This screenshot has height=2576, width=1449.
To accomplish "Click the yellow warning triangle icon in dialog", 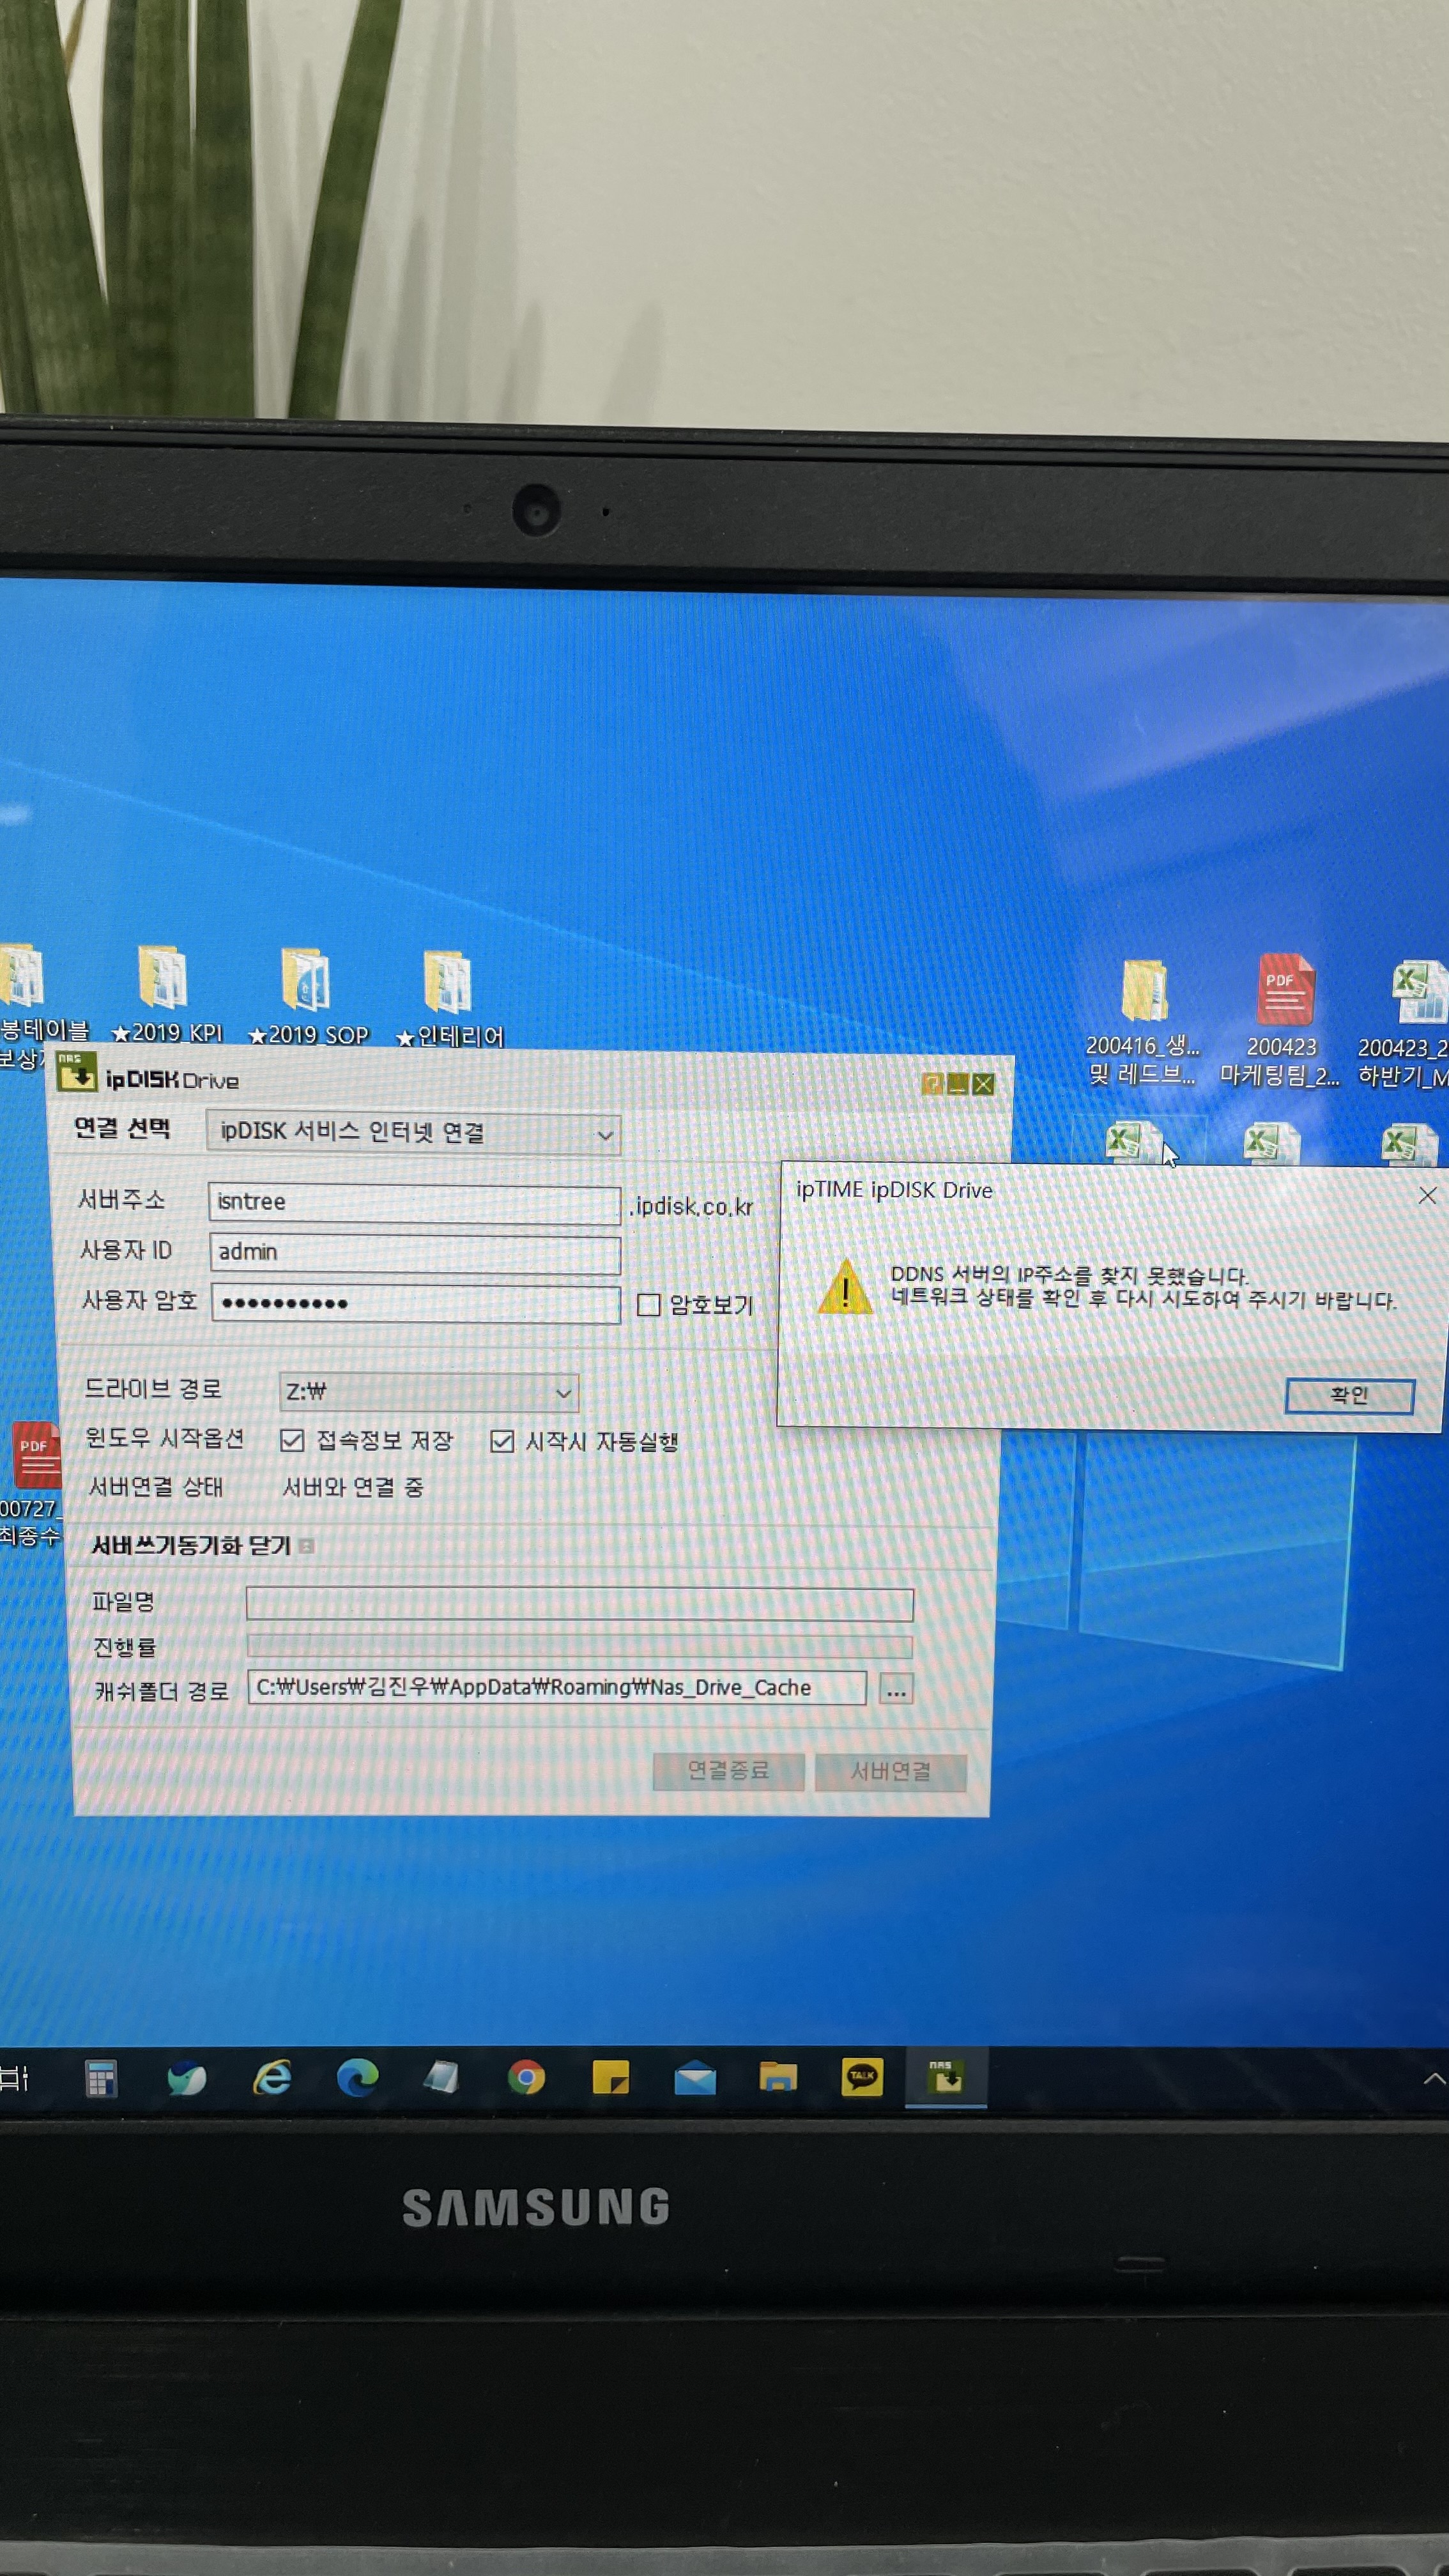I will click(x=846, y=1288).
